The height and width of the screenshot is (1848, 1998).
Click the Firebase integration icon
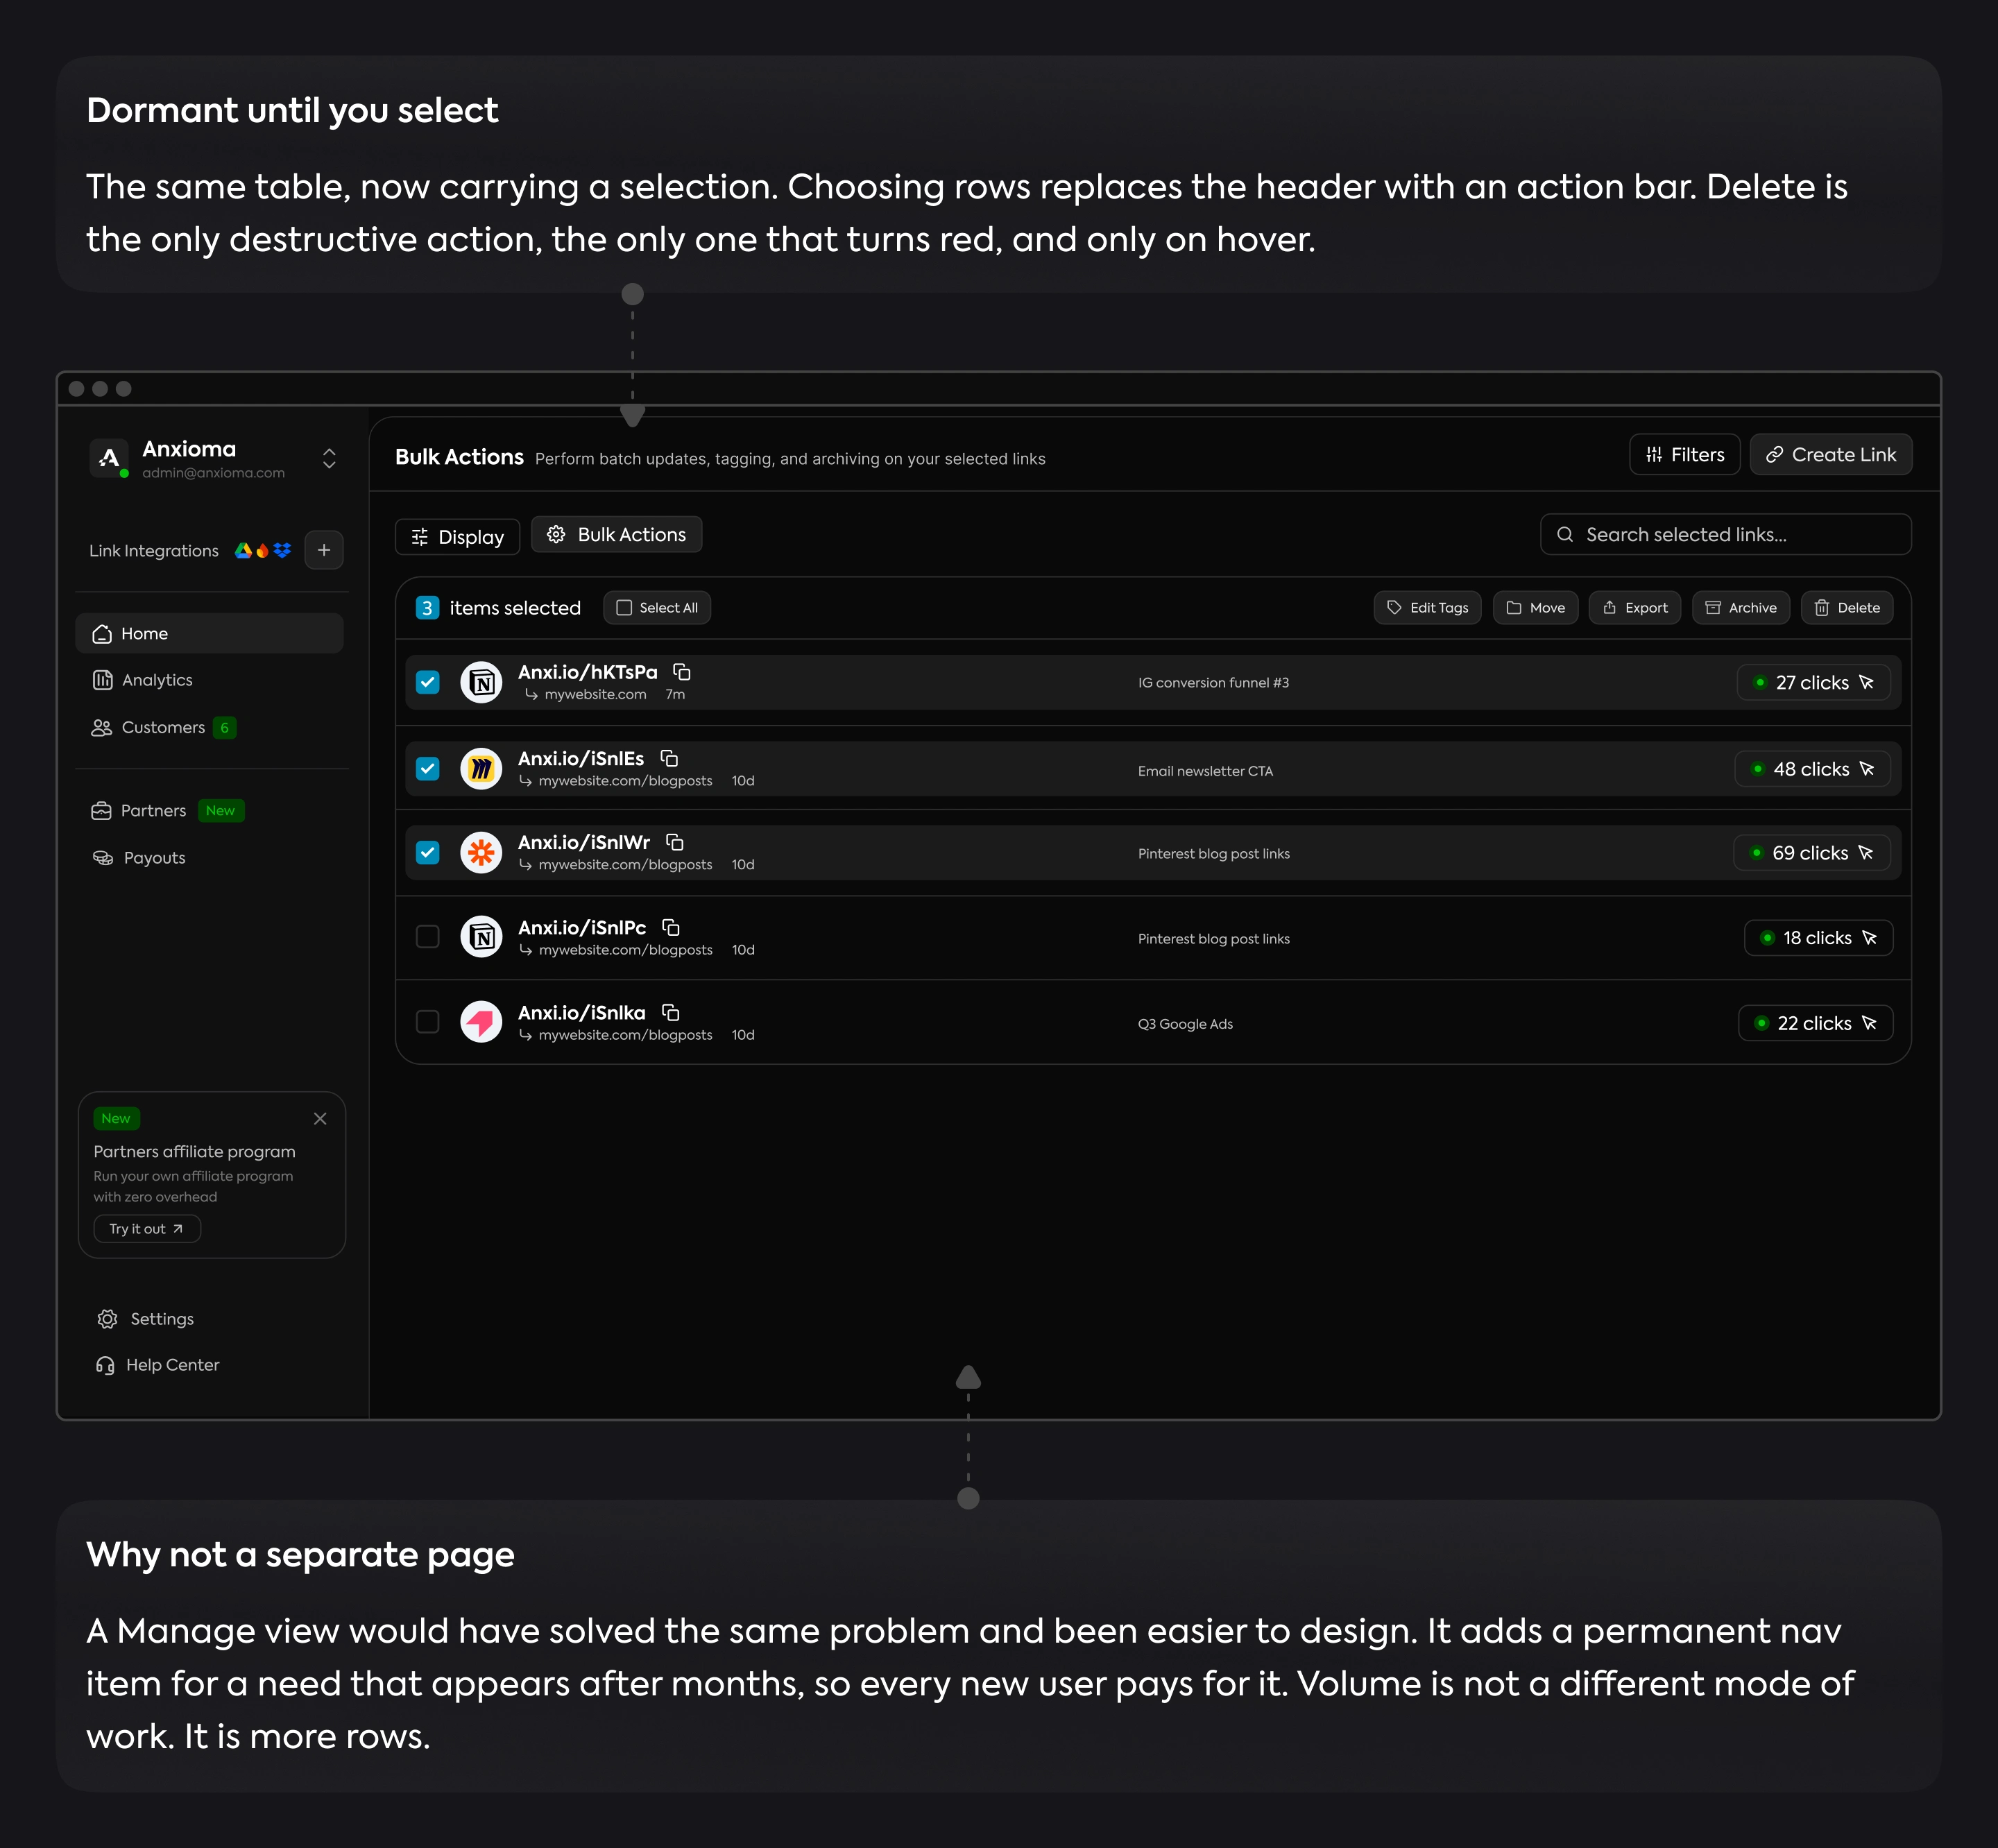tap(262, 550)
